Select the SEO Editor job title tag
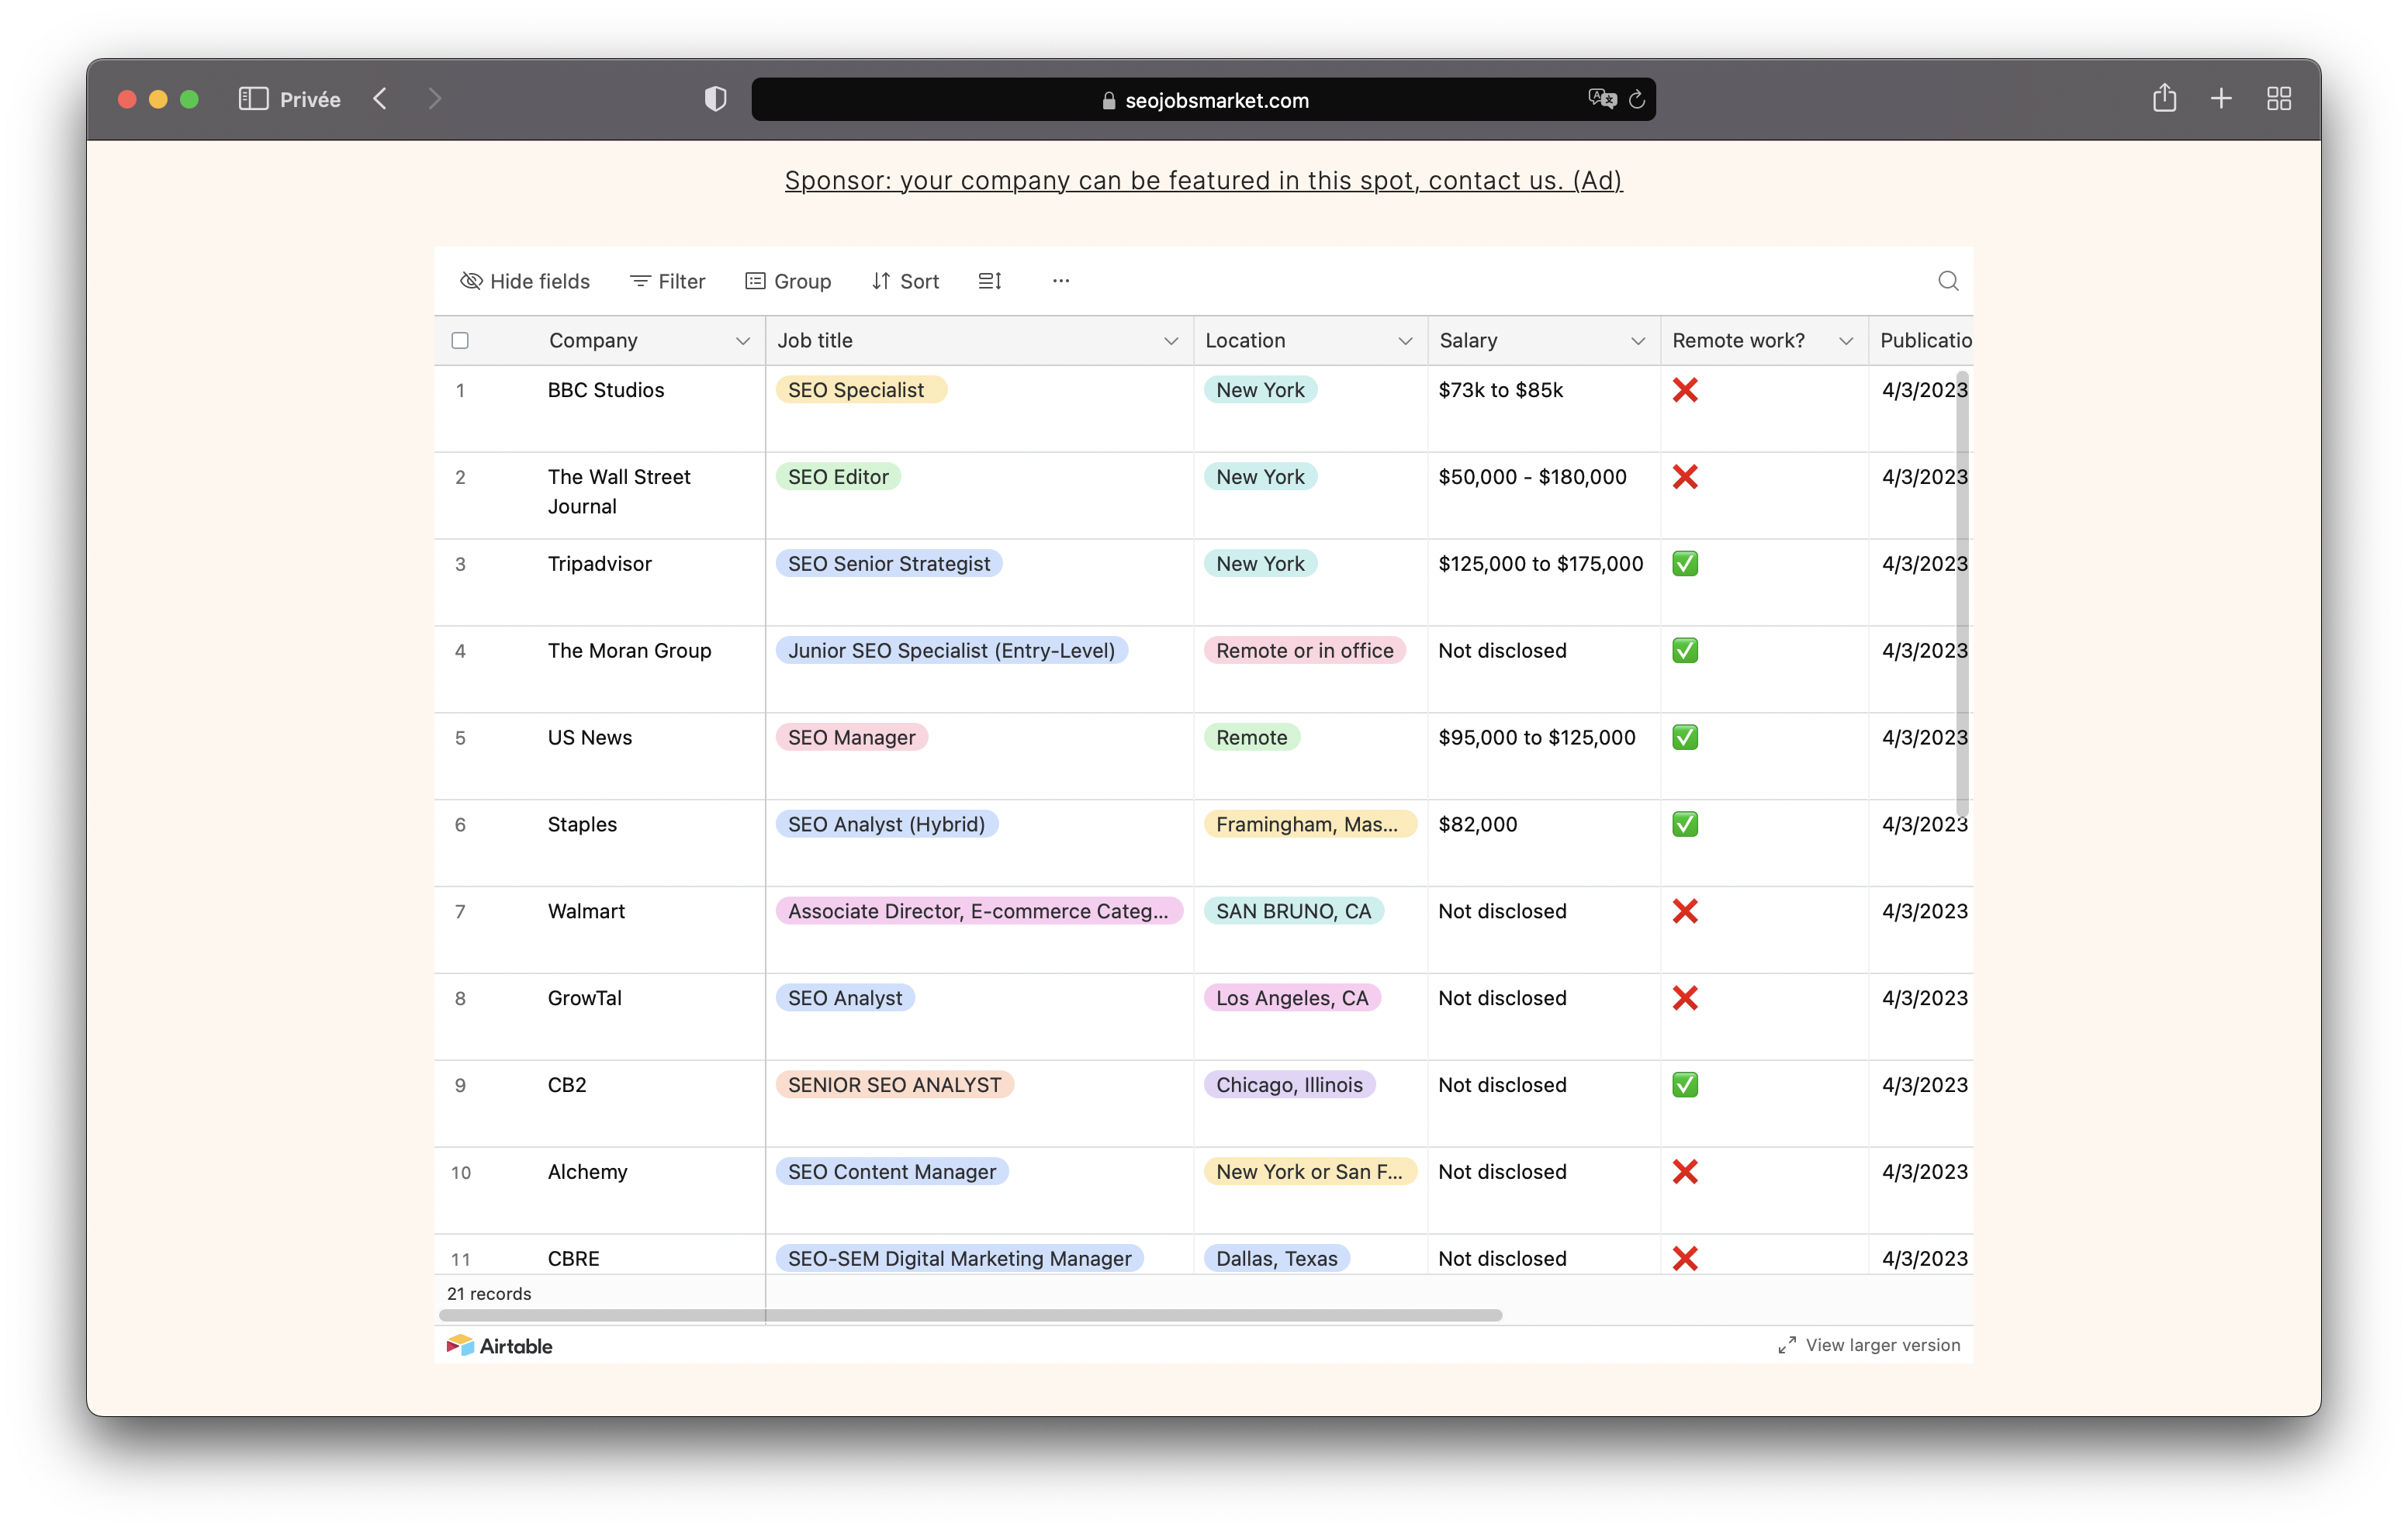Viewport: 2408px width, 1531px height. (838, 477)
